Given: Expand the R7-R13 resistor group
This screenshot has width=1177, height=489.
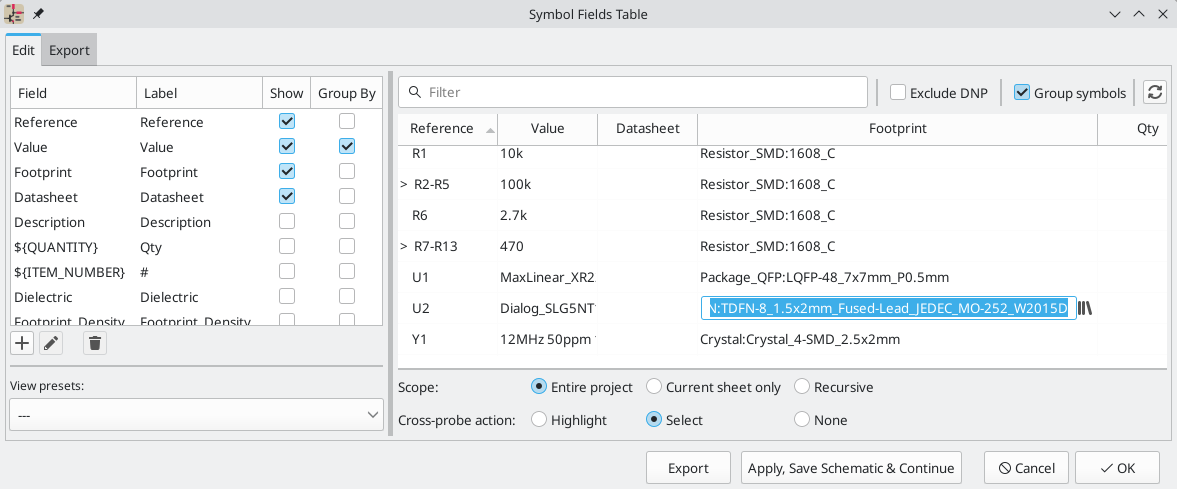Looking at the screenshot, I should tap(405, 246).
